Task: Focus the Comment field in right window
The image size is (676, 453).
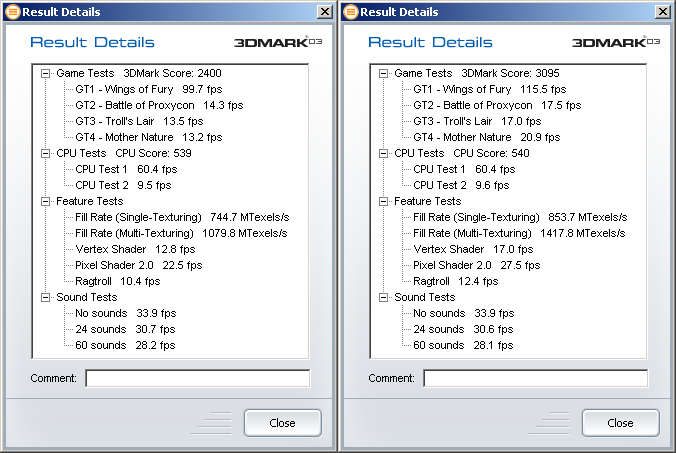Action: (536, 378)
